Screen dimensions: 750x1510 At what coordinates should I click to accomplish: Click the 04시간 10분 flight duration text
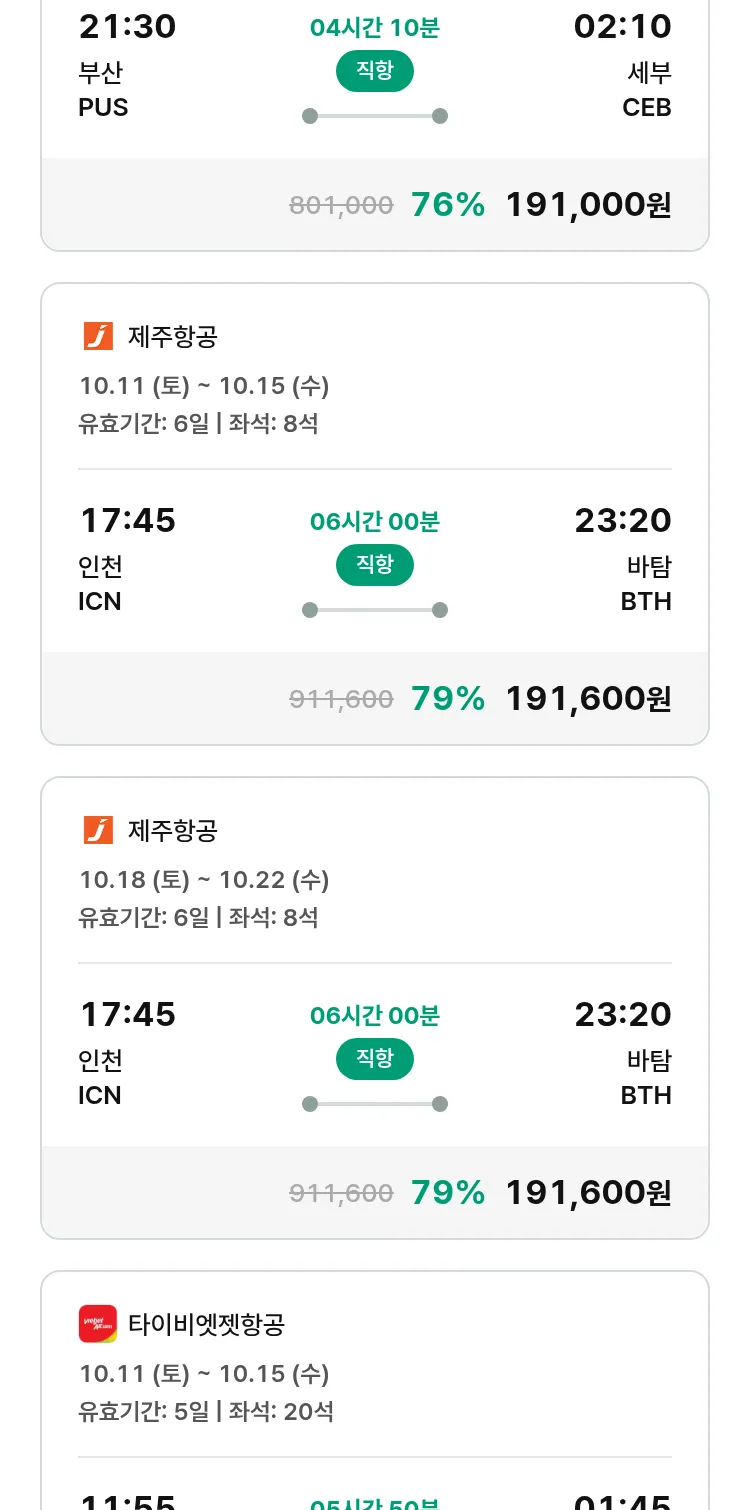point(374,28)
